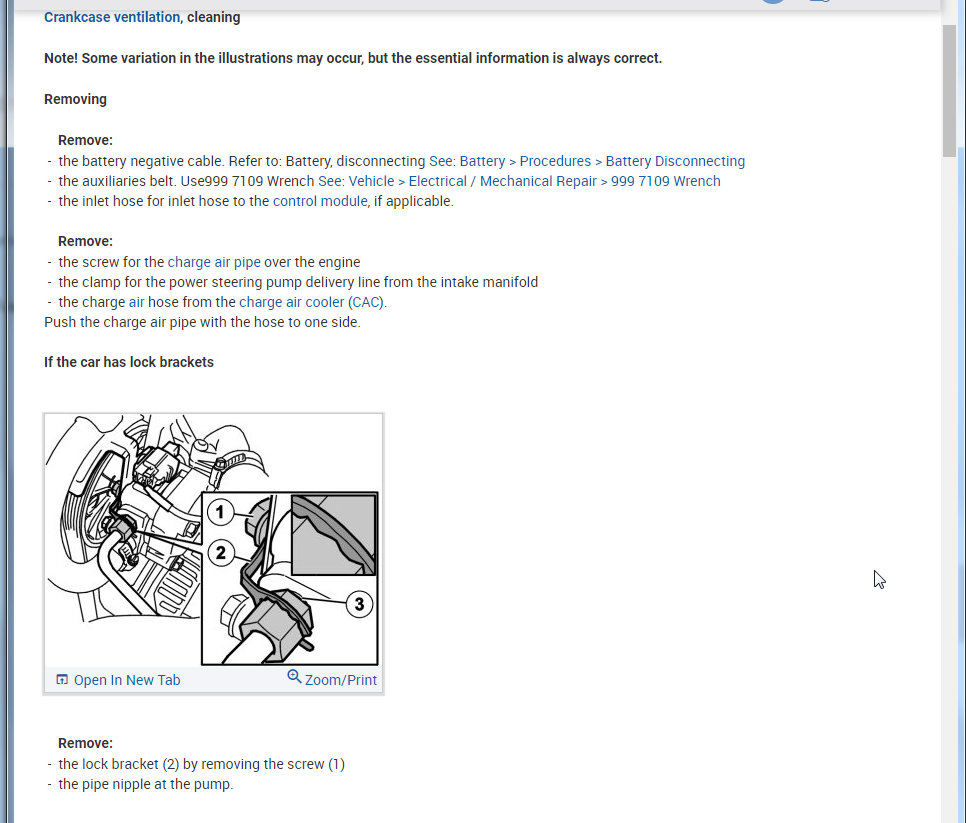Click the Open In New Tab text

click(127, 680)
